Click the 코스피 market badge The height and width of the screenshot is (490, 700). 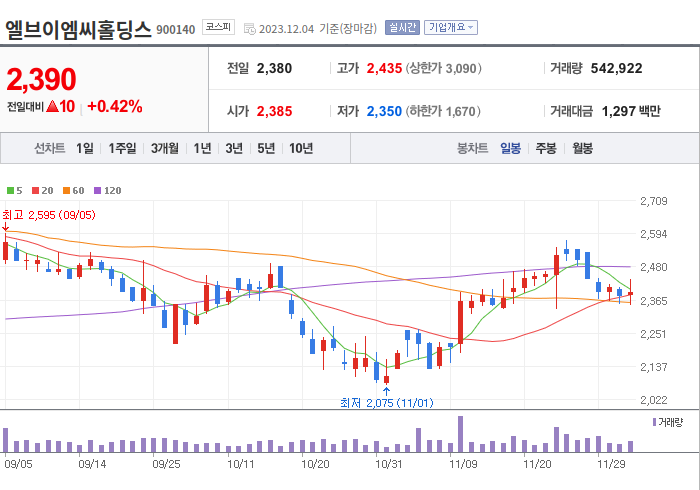point(218,27)
